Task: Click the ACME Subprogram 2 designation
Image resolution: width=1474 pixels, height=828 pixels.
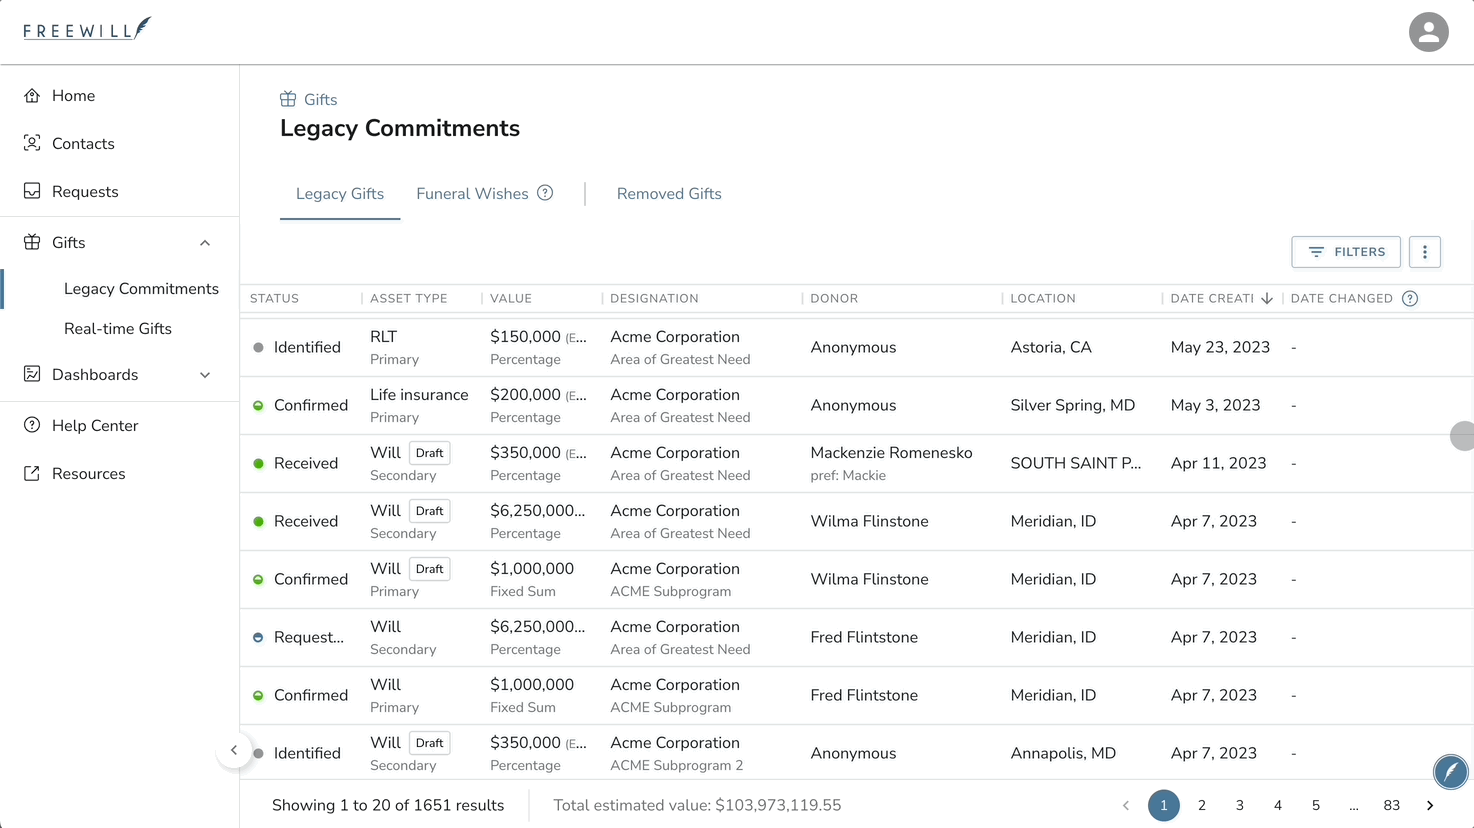Action: (x=677, y=765)
